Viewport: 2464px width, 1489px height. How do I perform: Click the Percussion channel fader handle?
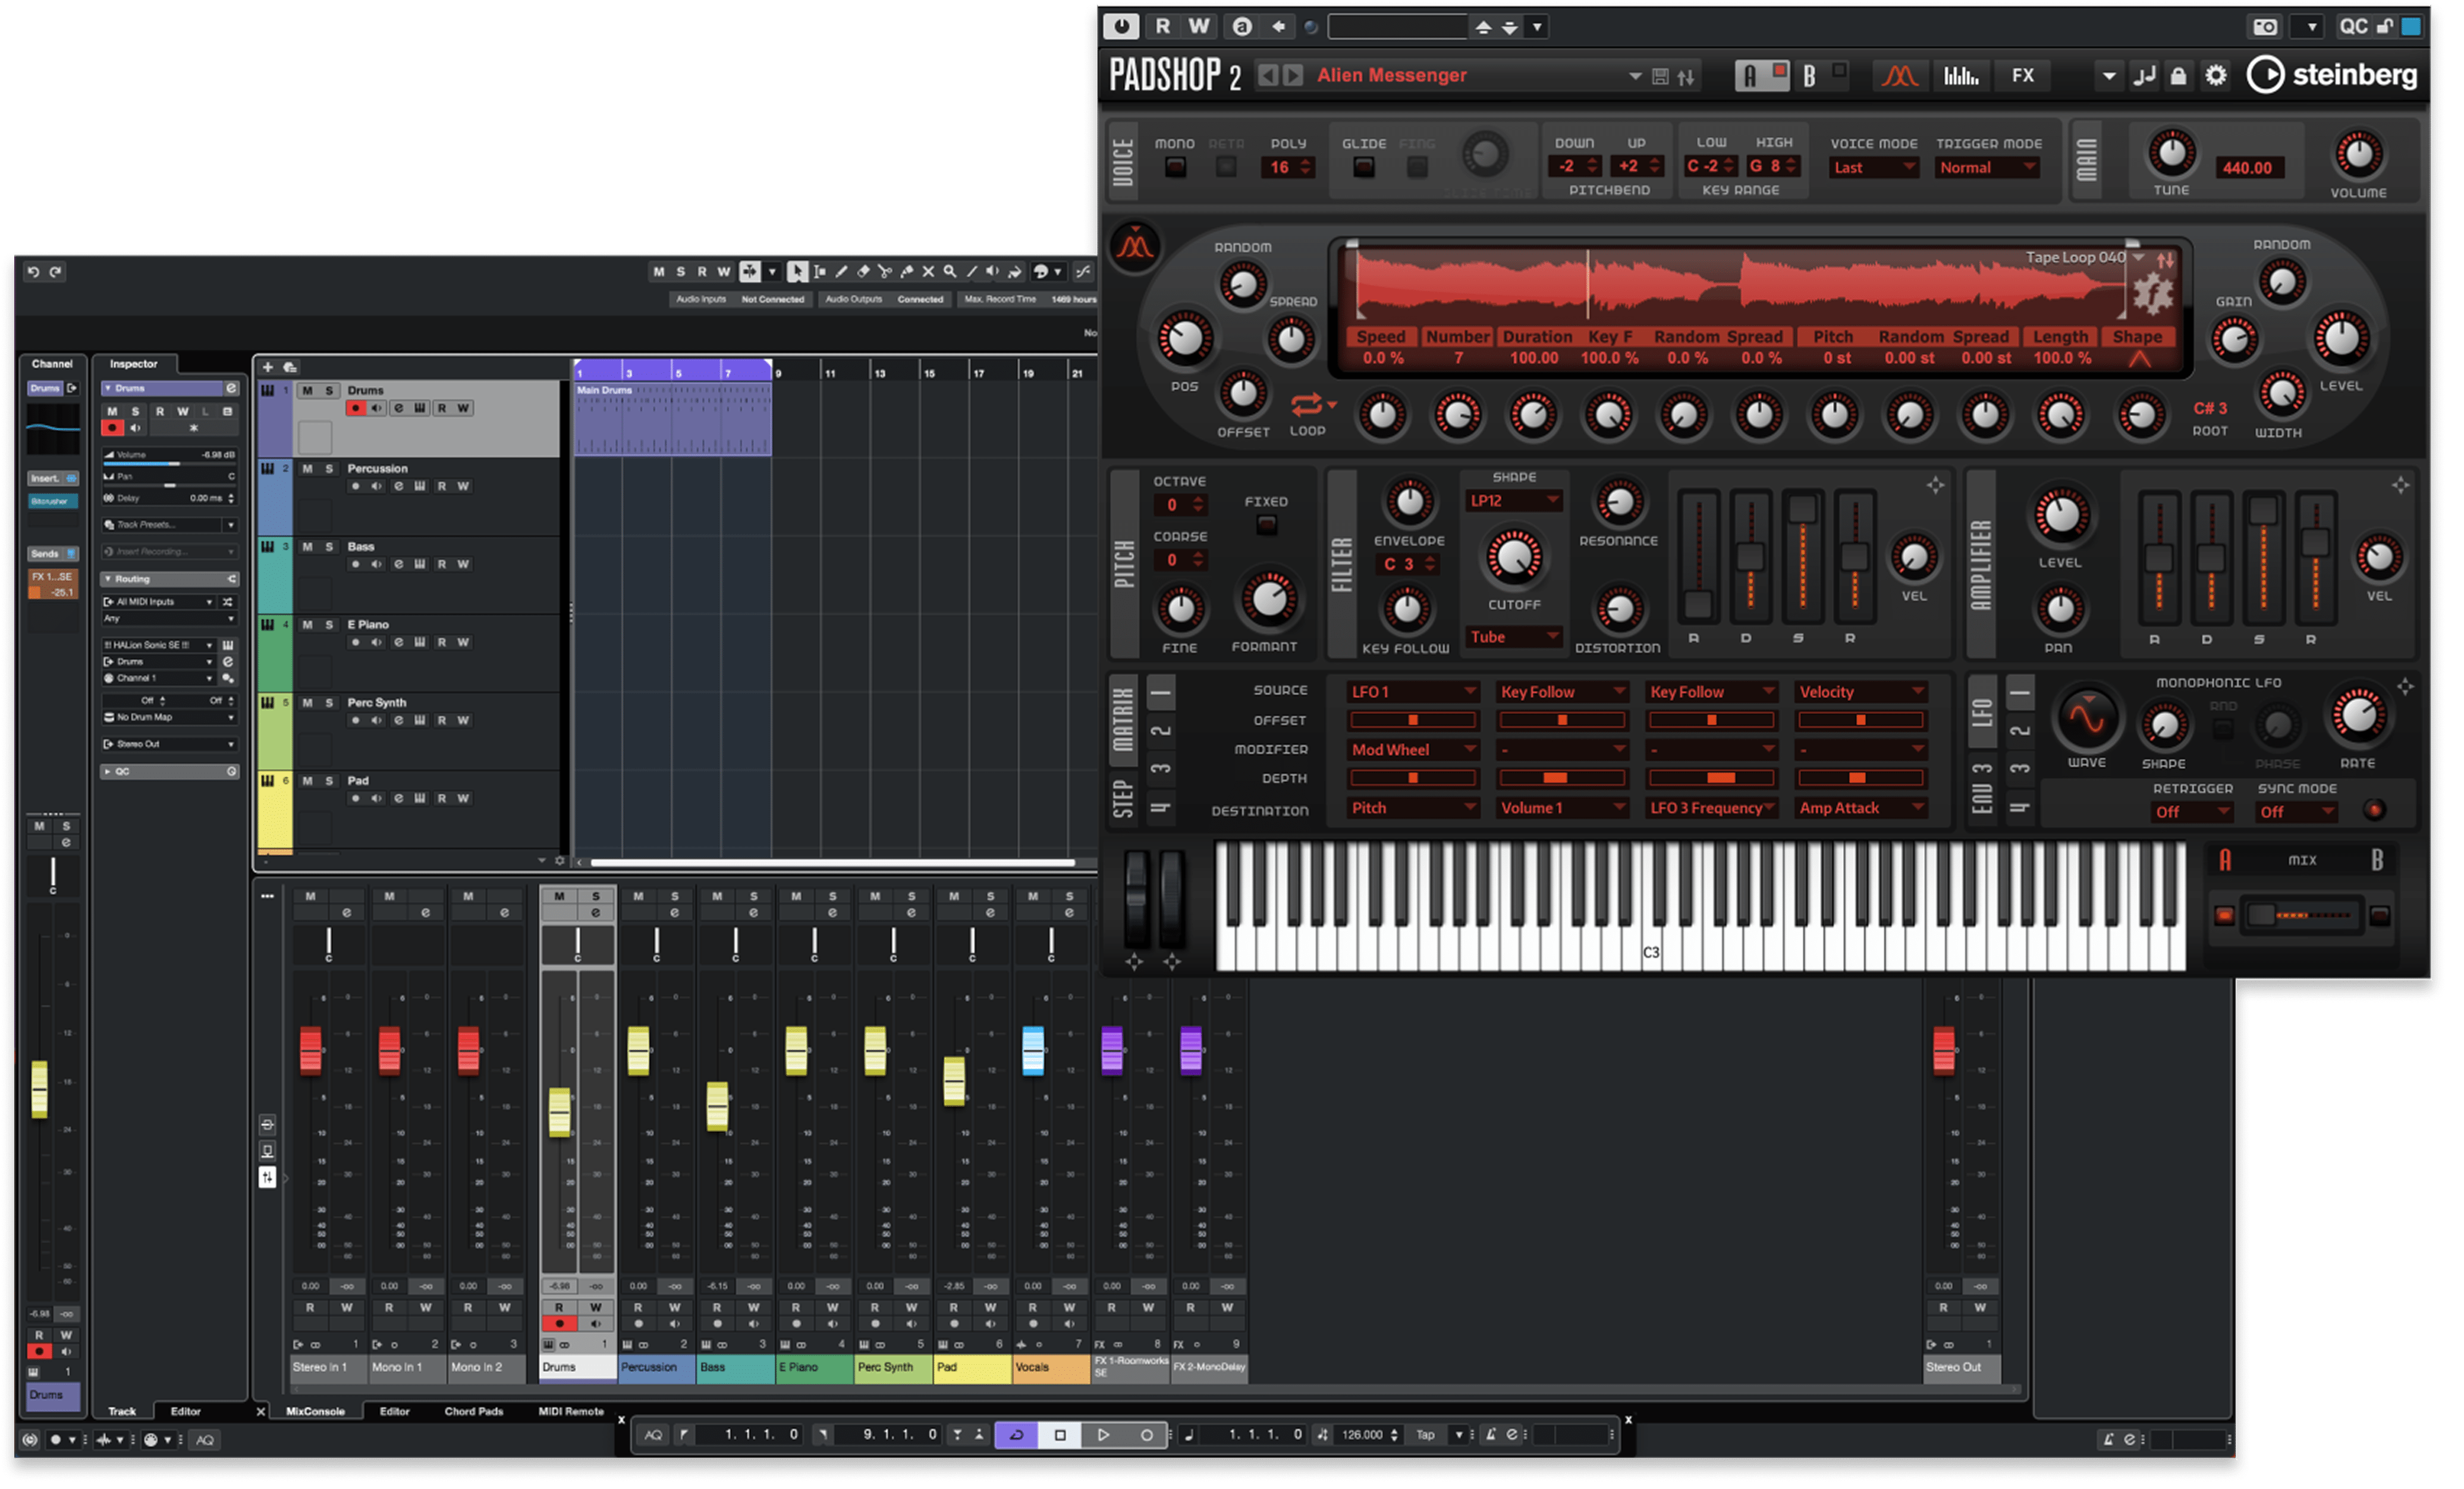pyautogui.click(x=638, y=1051)
